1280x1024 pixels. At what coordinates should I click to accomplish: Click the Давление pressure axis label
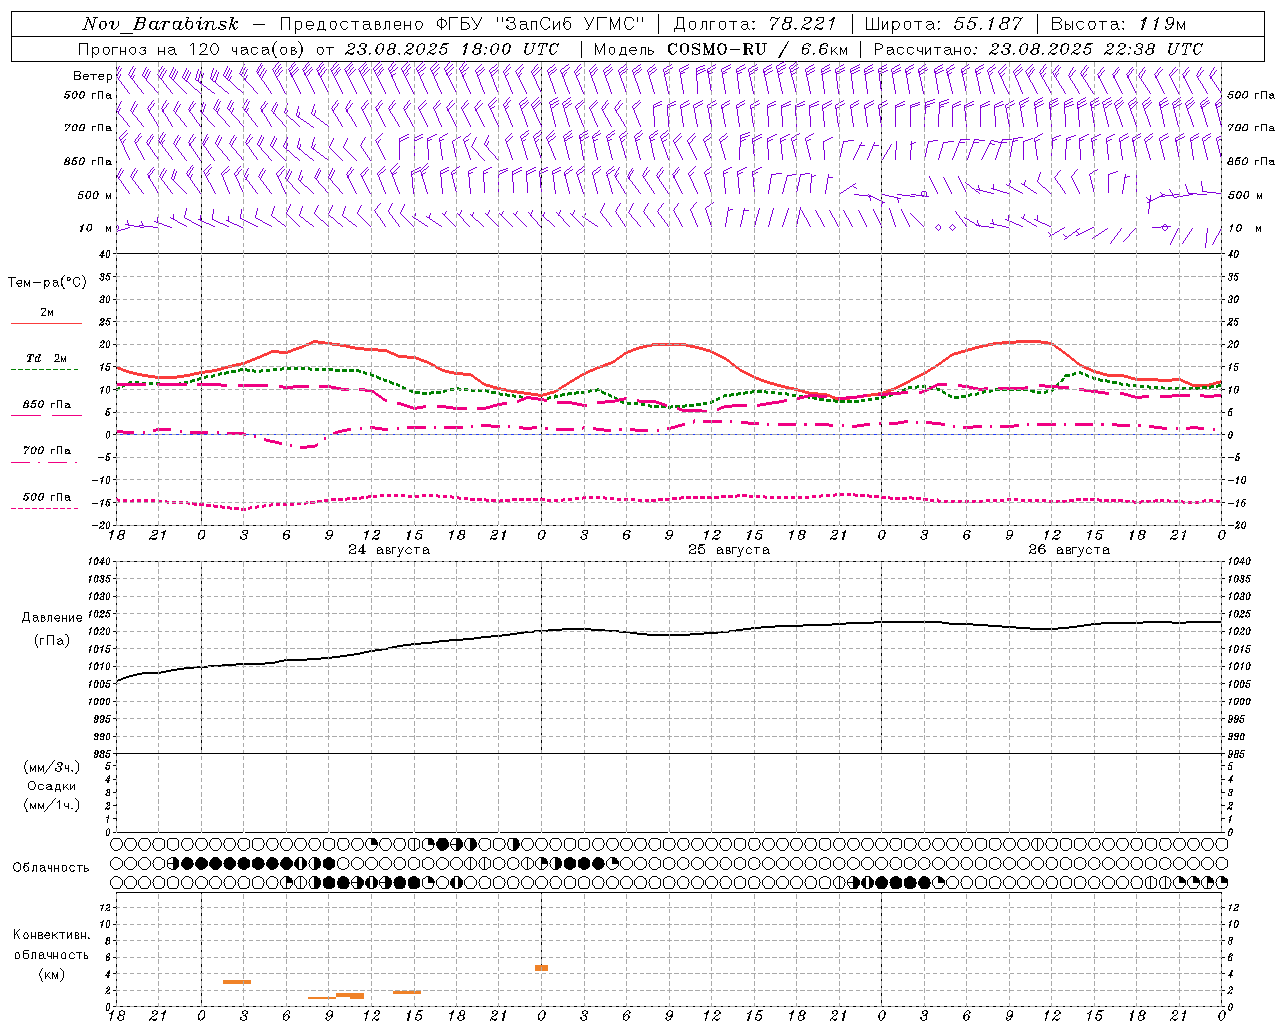tap(52, 618)
